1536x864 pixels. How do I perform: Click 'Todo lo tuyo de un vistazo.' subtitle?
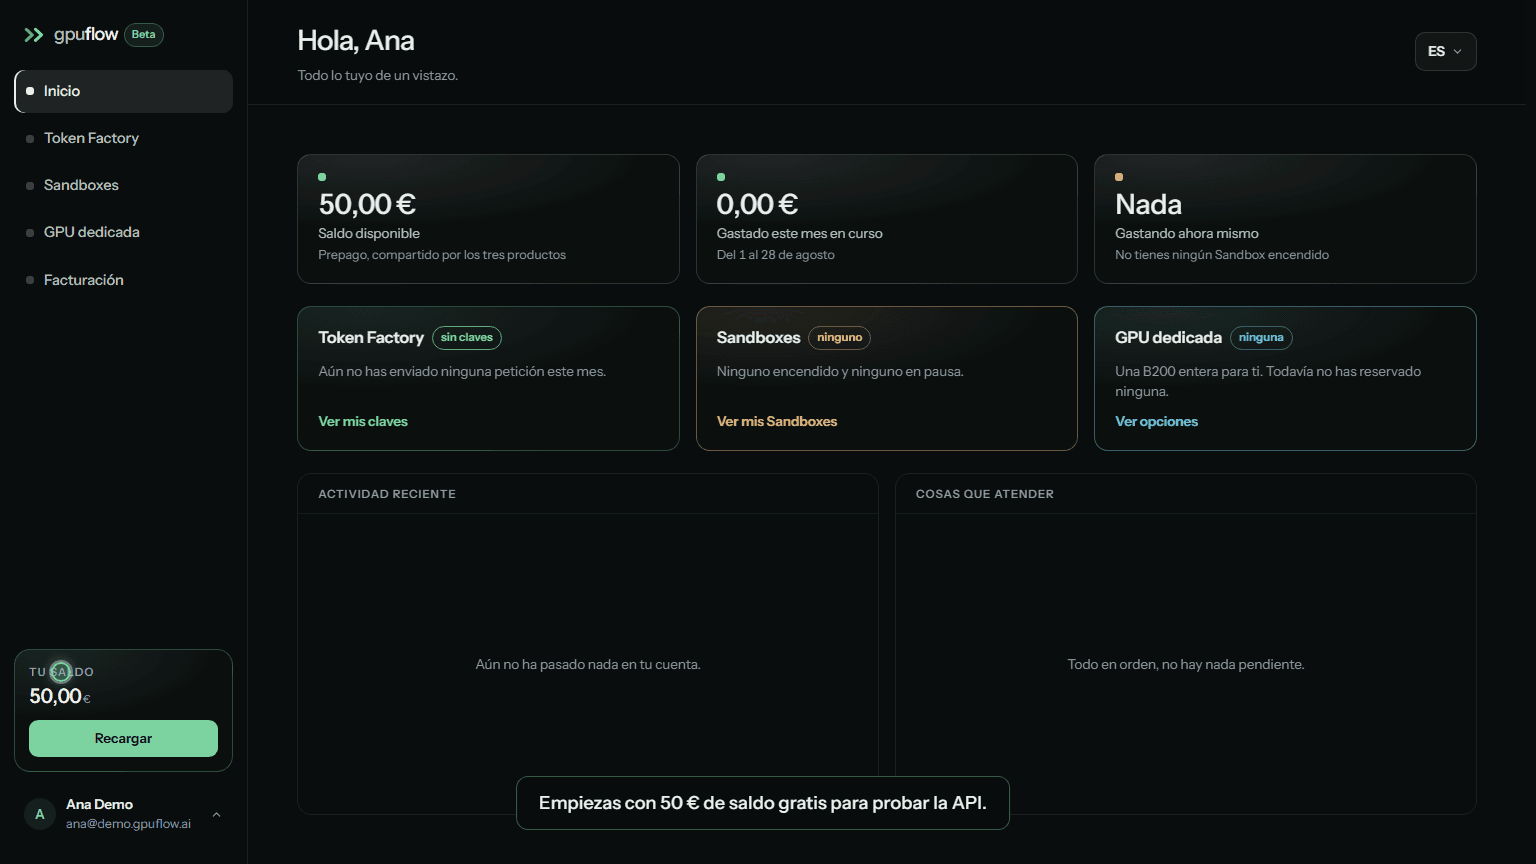click(378, 75)
